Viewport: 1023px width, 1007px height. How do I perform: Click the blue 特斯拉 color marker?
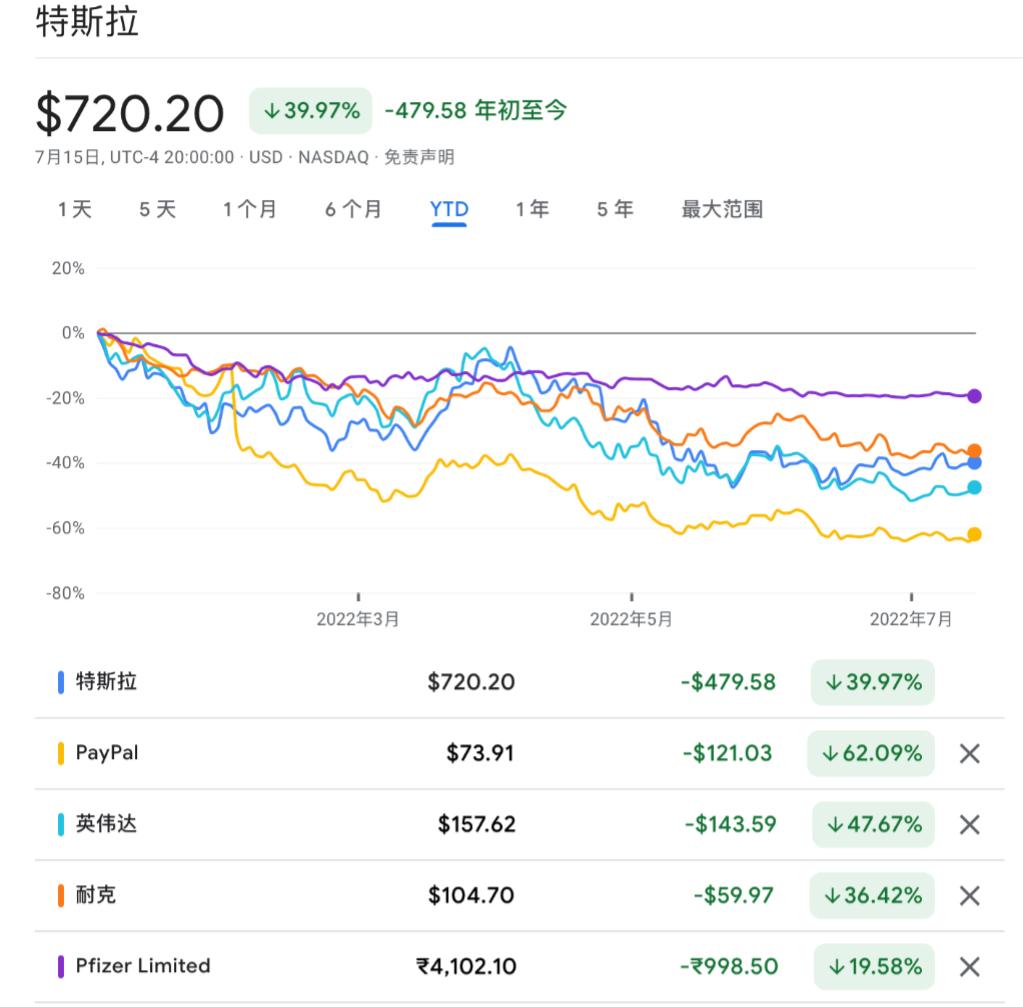point(61,683)
